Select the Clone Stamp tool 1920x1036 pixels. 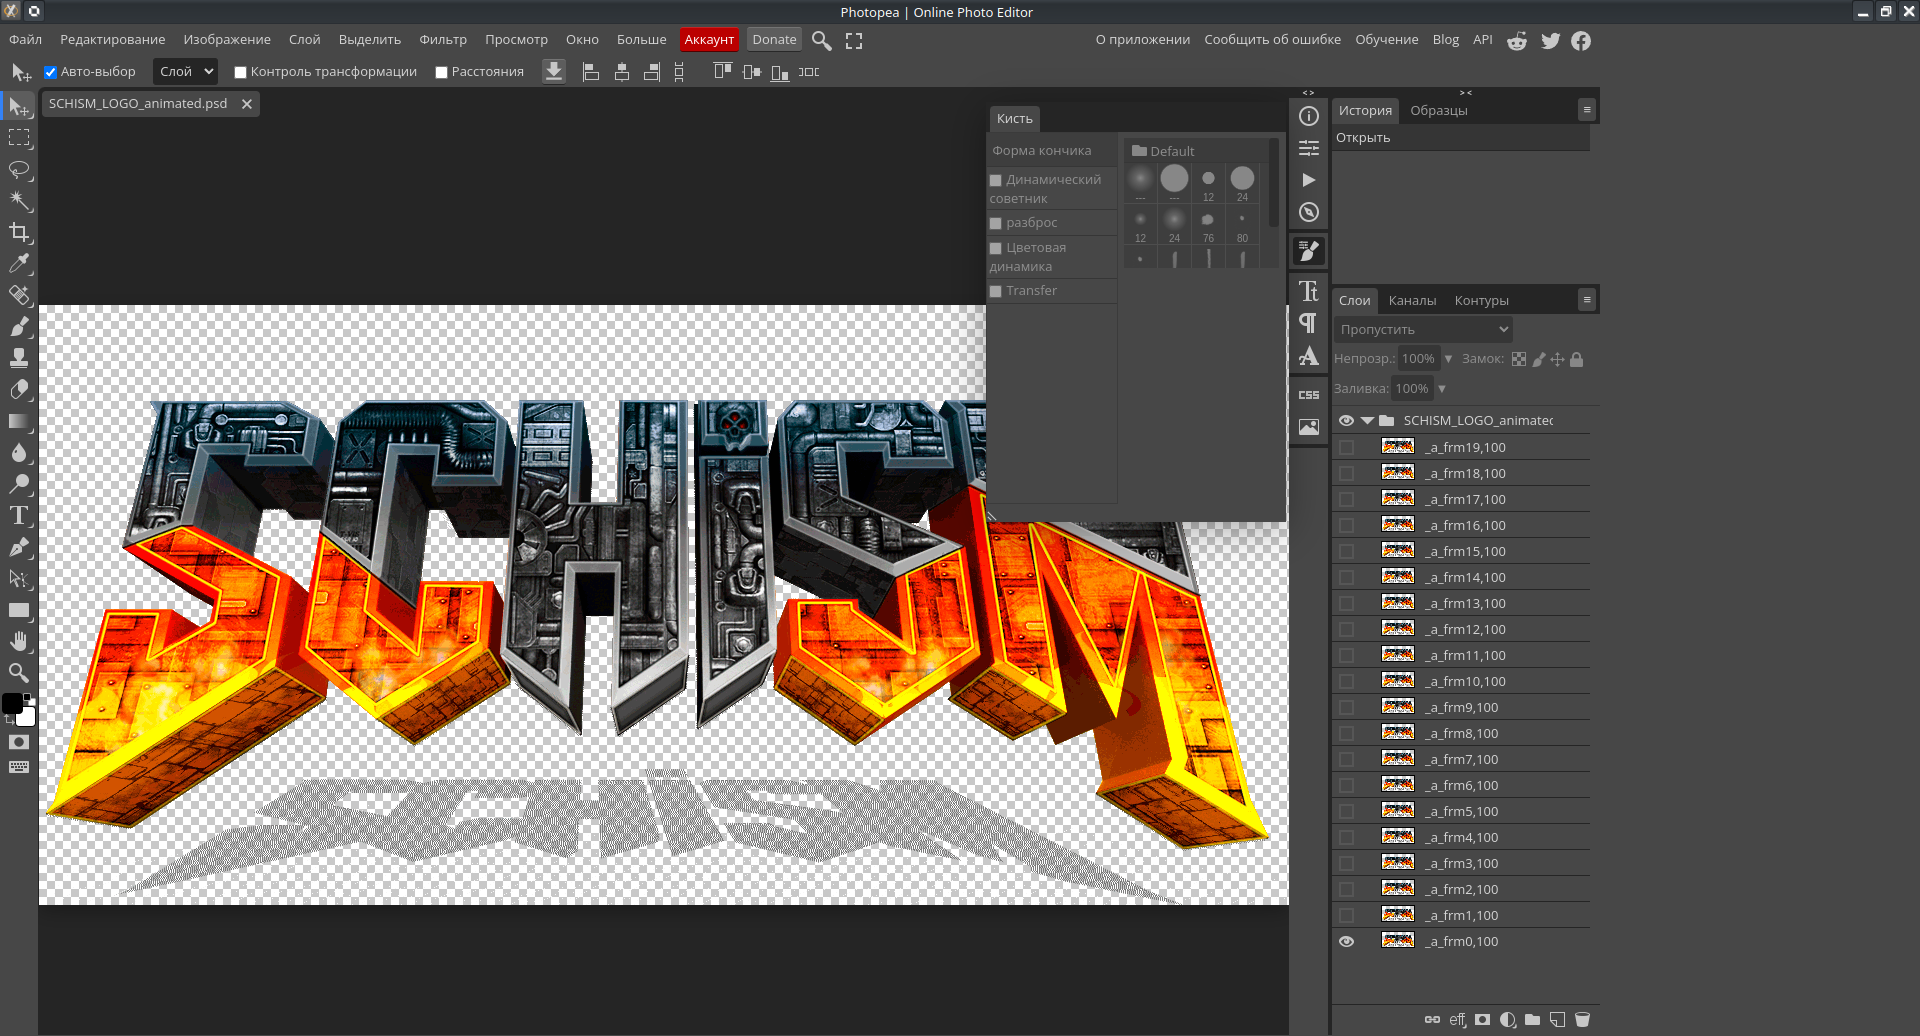pyautogui.click(x=19, y=358)
